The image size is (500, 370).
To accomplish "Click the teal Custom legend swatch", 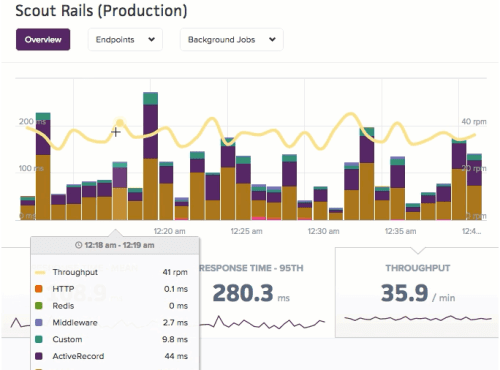I will [x=39, y=339].
